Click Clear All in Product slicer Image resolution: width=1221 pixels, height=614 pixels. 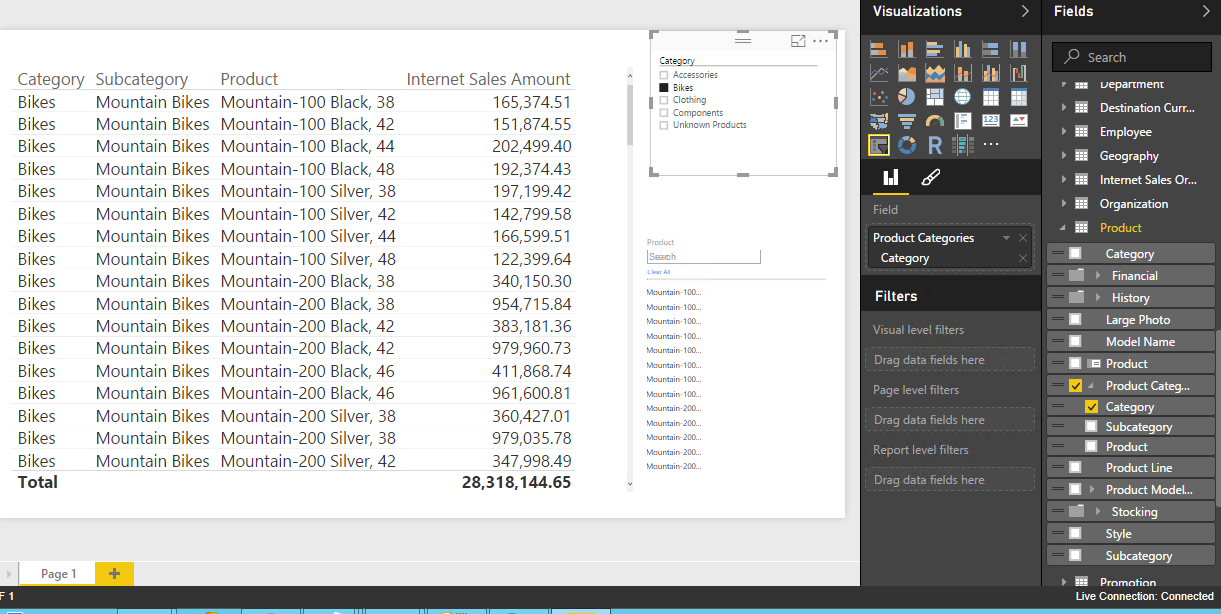point(659,272)
